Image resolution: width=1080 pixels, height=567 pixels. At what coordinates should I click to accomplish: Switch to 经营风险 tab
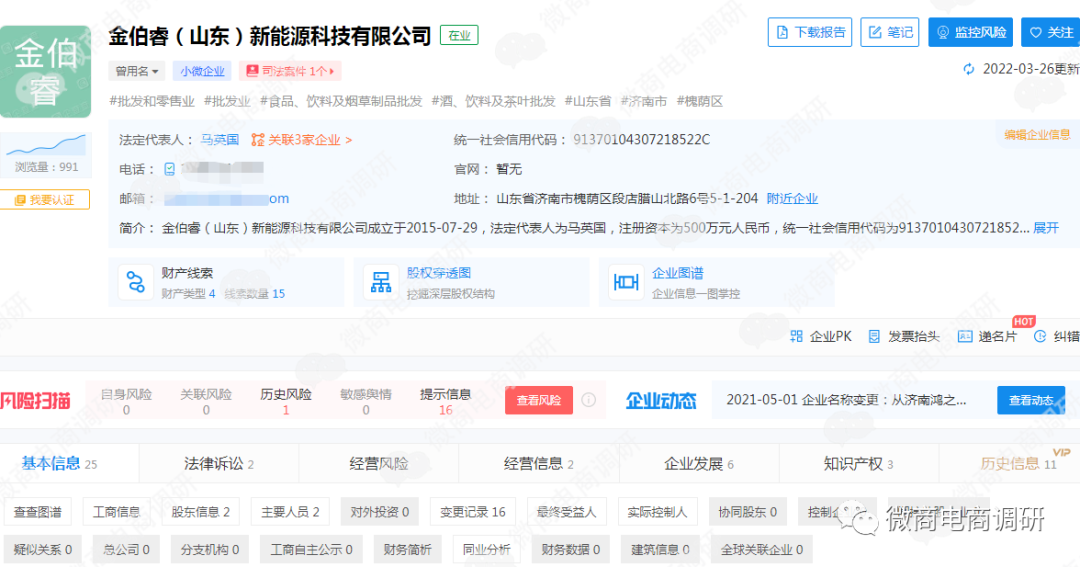(379, 464)
